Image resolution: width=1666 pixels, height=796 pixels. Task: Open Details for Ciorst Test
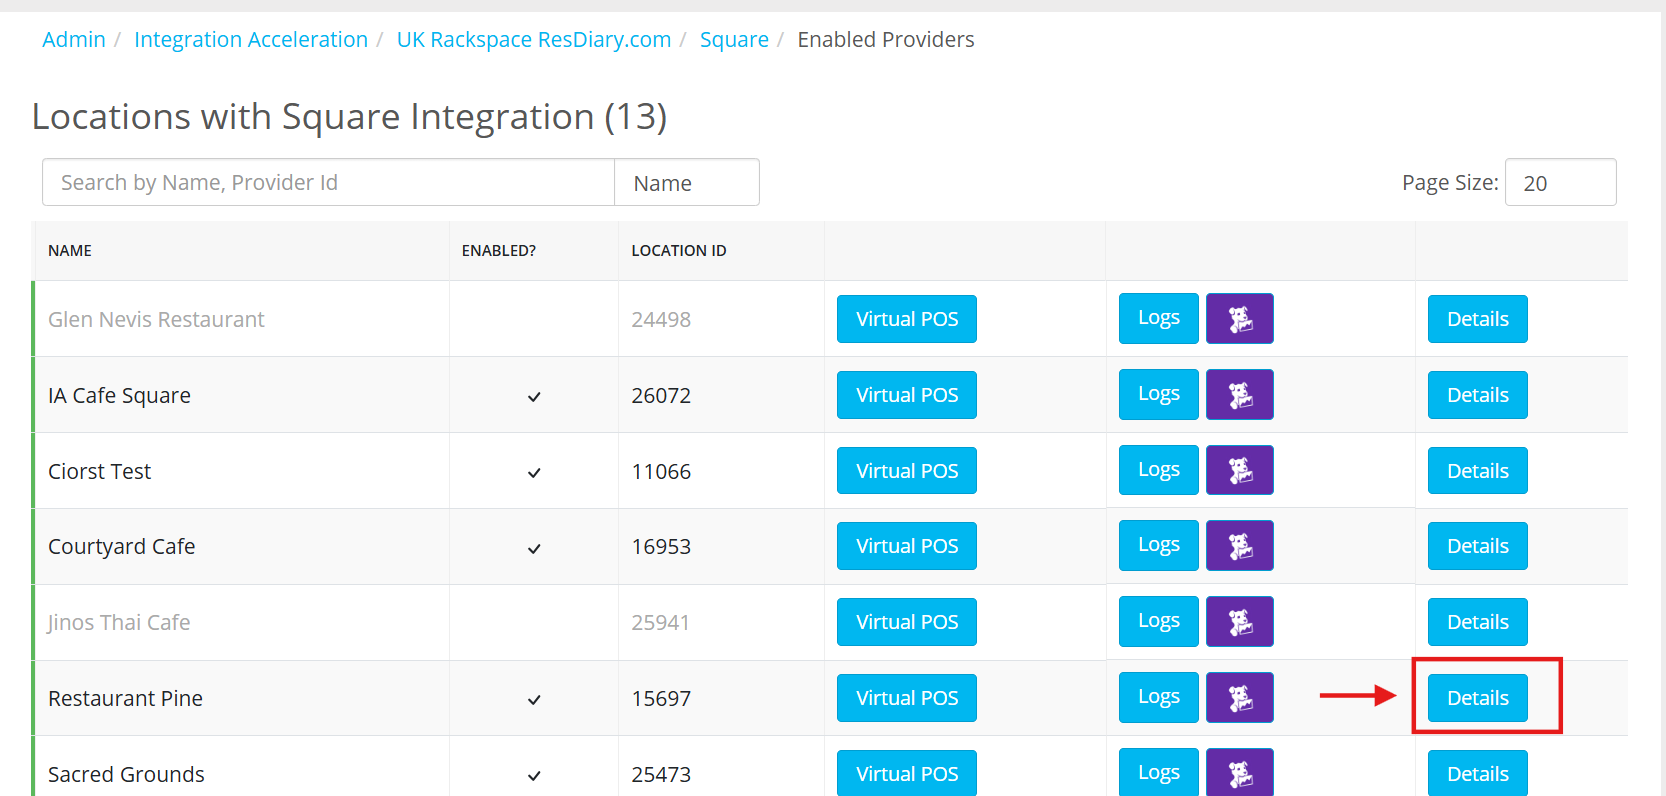pyautogui.click(x=1478, y=471)
